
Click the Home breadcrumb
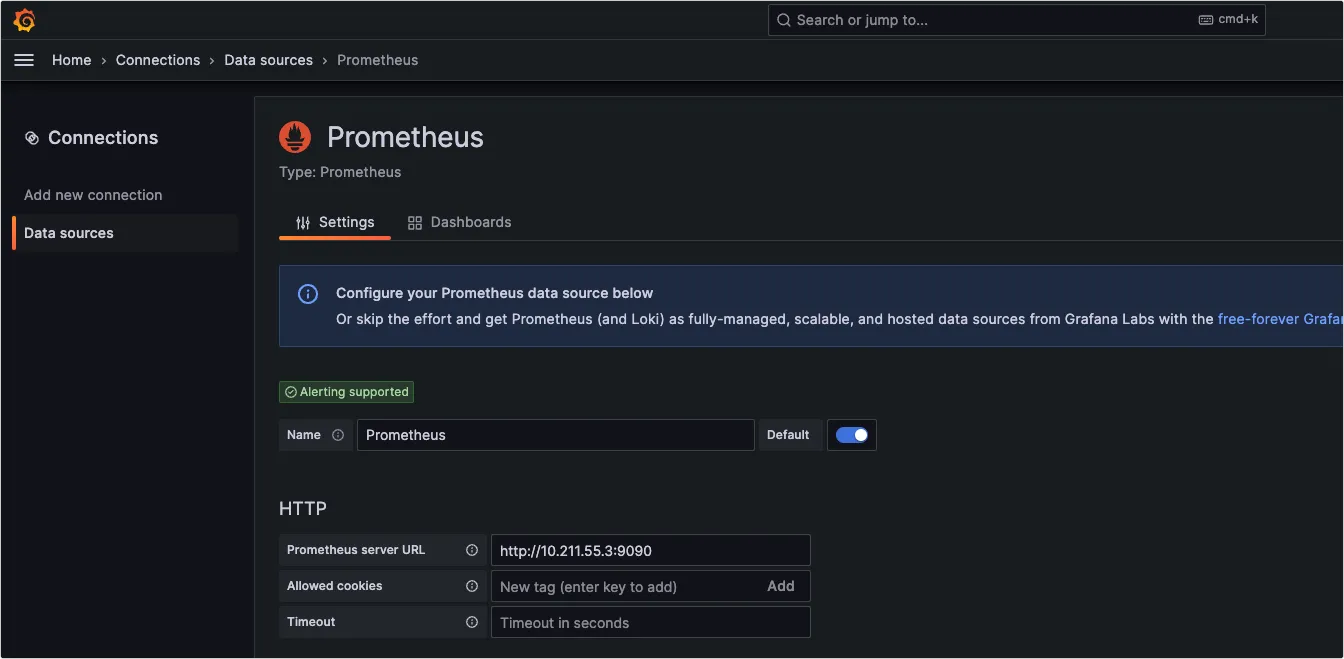72,60
